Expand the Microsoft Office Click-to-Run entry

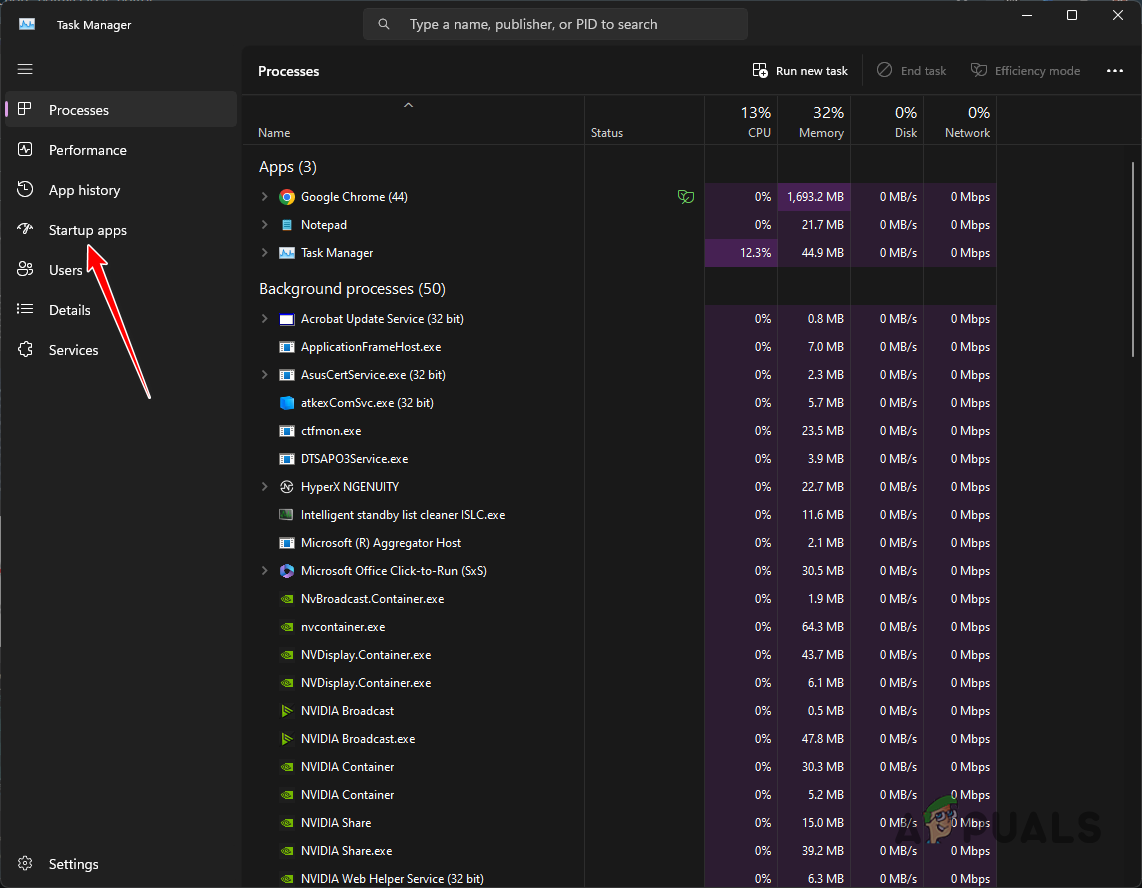(x=263, y=570)
